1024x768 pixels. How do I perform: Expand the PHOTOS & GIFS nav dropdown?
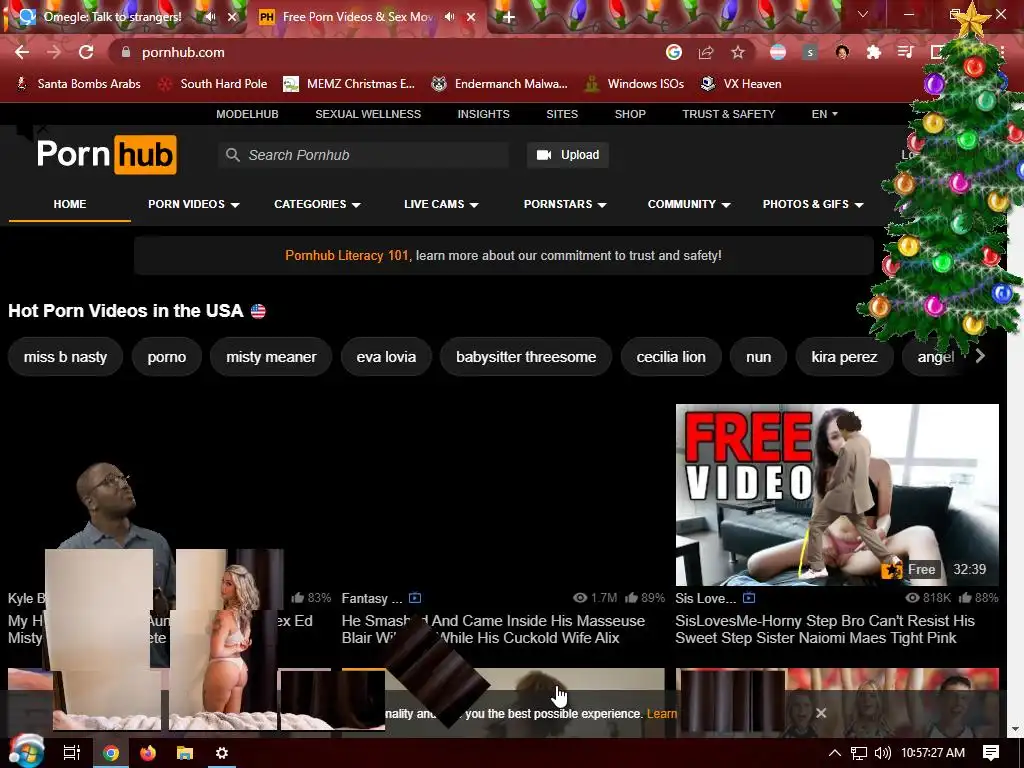tap(812, 204)
